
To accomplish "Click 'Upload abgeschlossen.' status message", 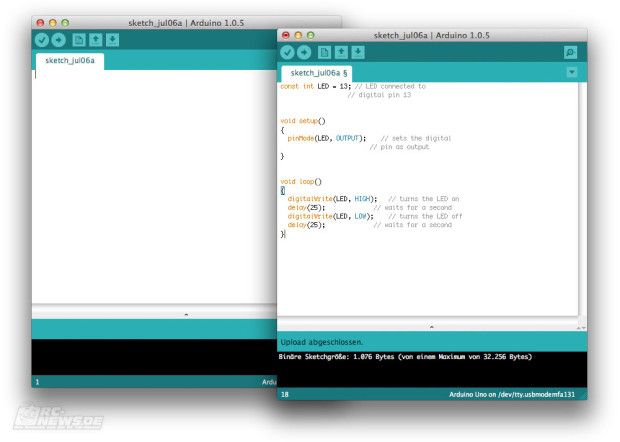I will pyautogui.click(x=321, y=342).
